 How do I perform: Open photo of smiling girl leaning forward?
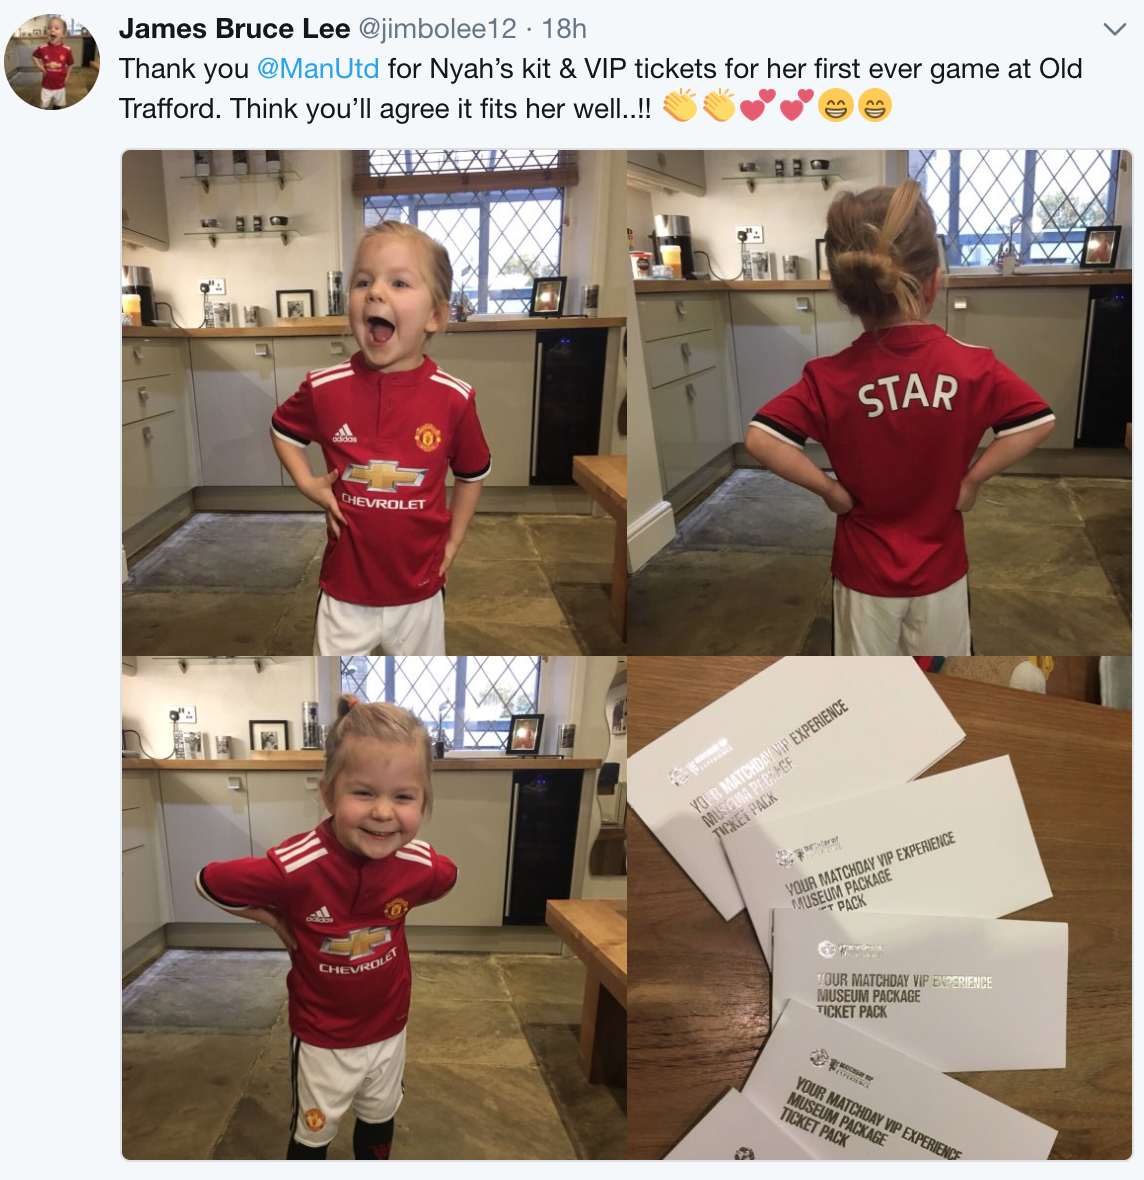[374, 908]
